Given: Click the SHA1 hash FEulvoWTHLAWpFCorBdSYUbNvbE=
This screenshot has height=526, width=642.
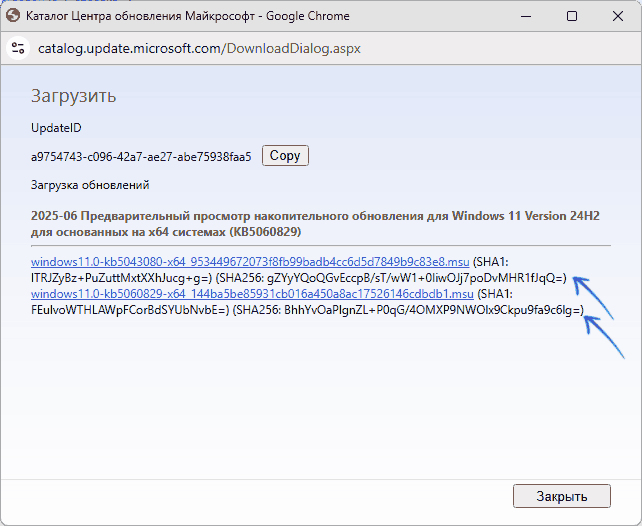Looking at the screenshot, I should click(x=130, y=310).
